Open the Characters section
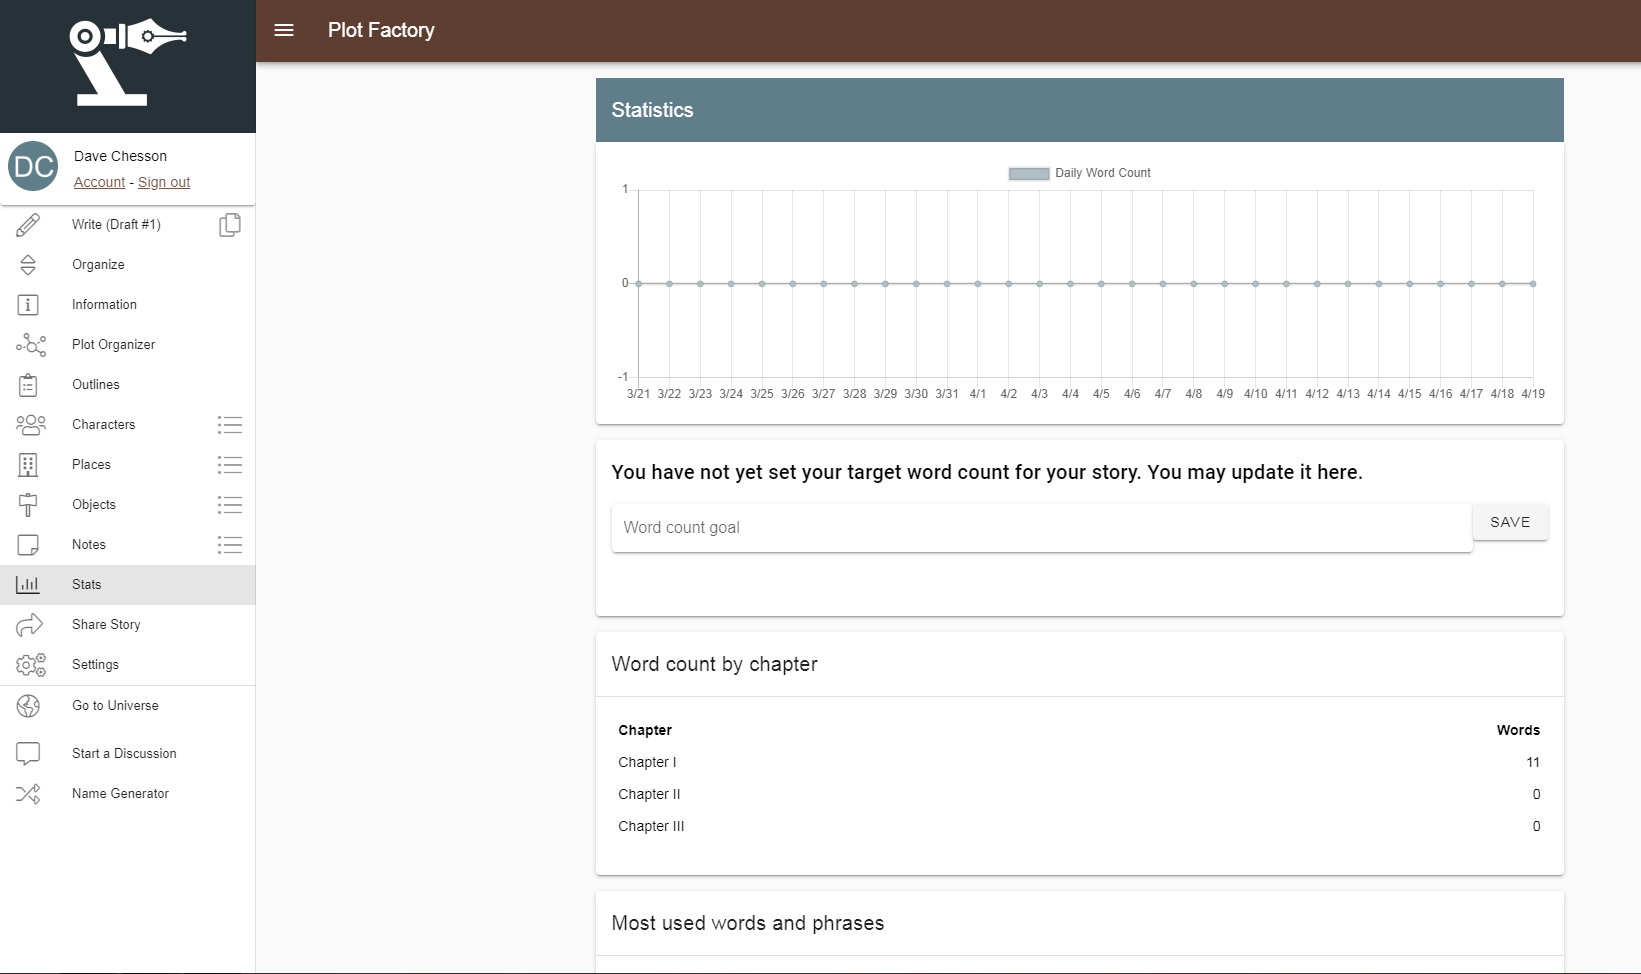The width and height of the screenshot is (1641, 974). (x=104, y=424)
